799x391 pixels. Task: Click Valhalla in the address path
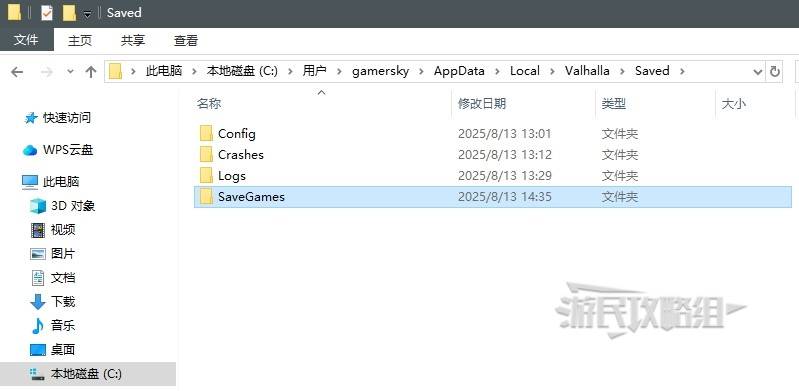(587, 71)
